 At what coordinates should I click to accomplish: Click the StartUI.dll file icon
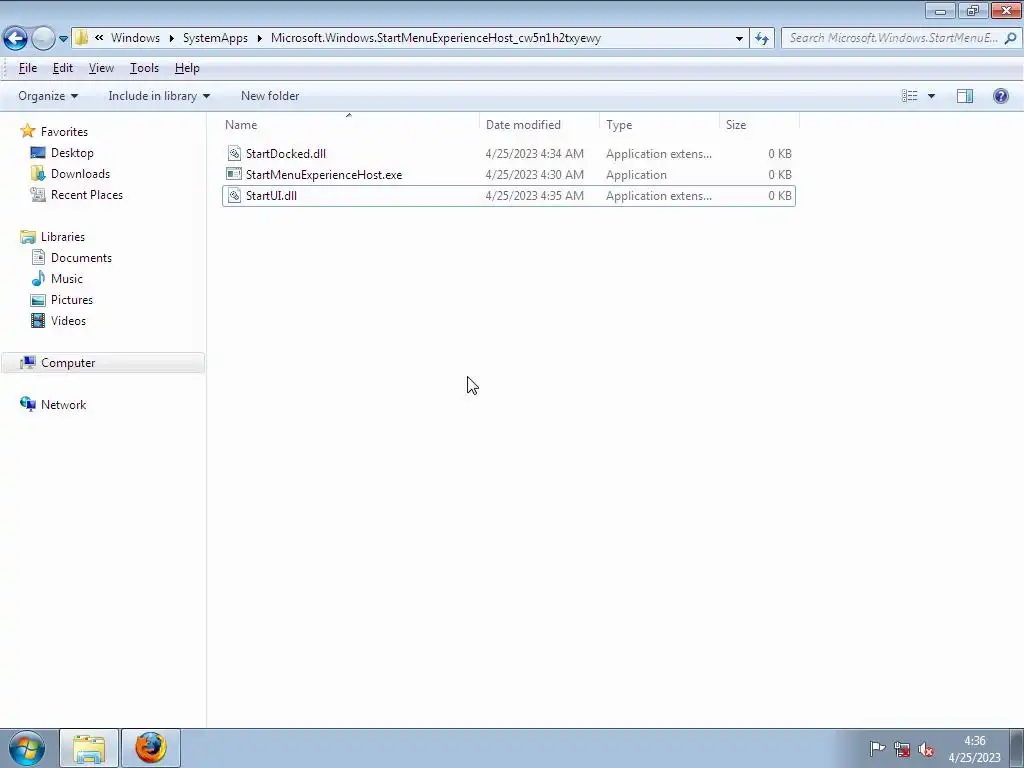234,195
